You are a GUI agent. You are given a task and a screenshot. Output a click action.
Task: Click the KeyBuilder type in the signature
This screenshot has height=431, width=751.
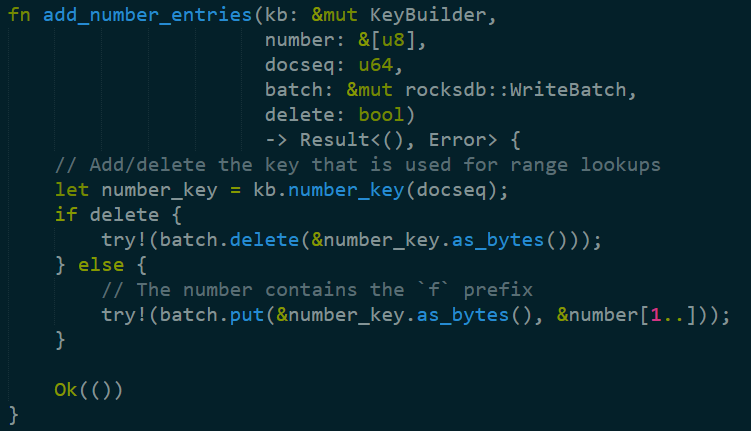[x=428, y=15]
